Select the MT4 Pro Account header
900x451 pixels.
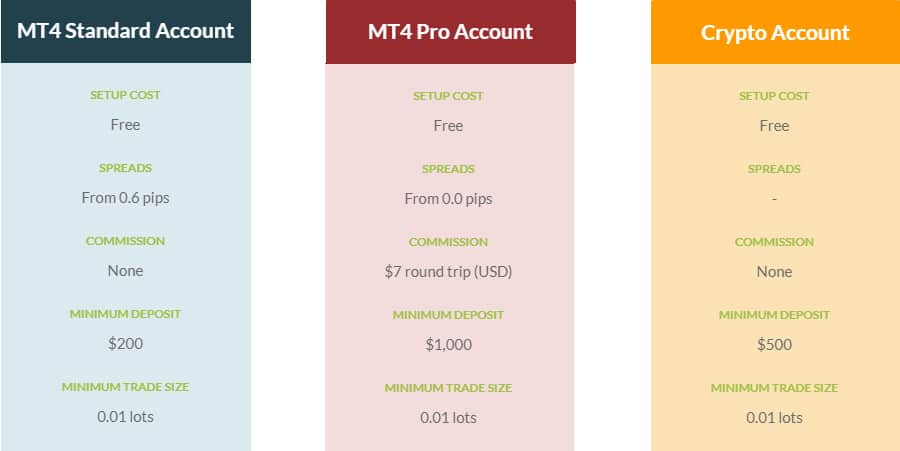tap(450, 32)
